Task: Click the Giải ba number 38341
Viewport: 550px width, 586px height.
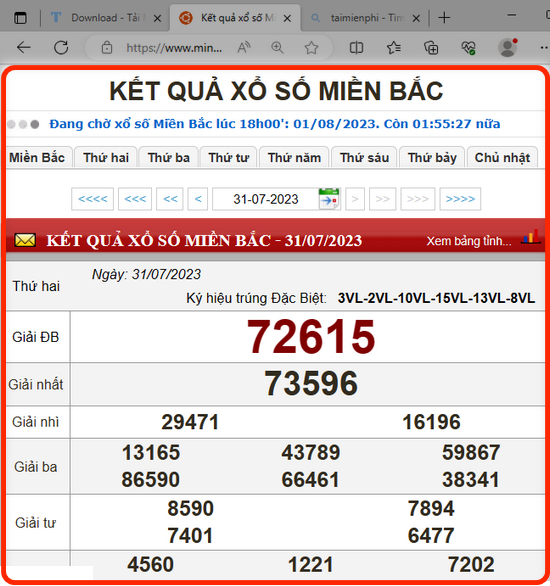Action: click(x=471, y=479)
